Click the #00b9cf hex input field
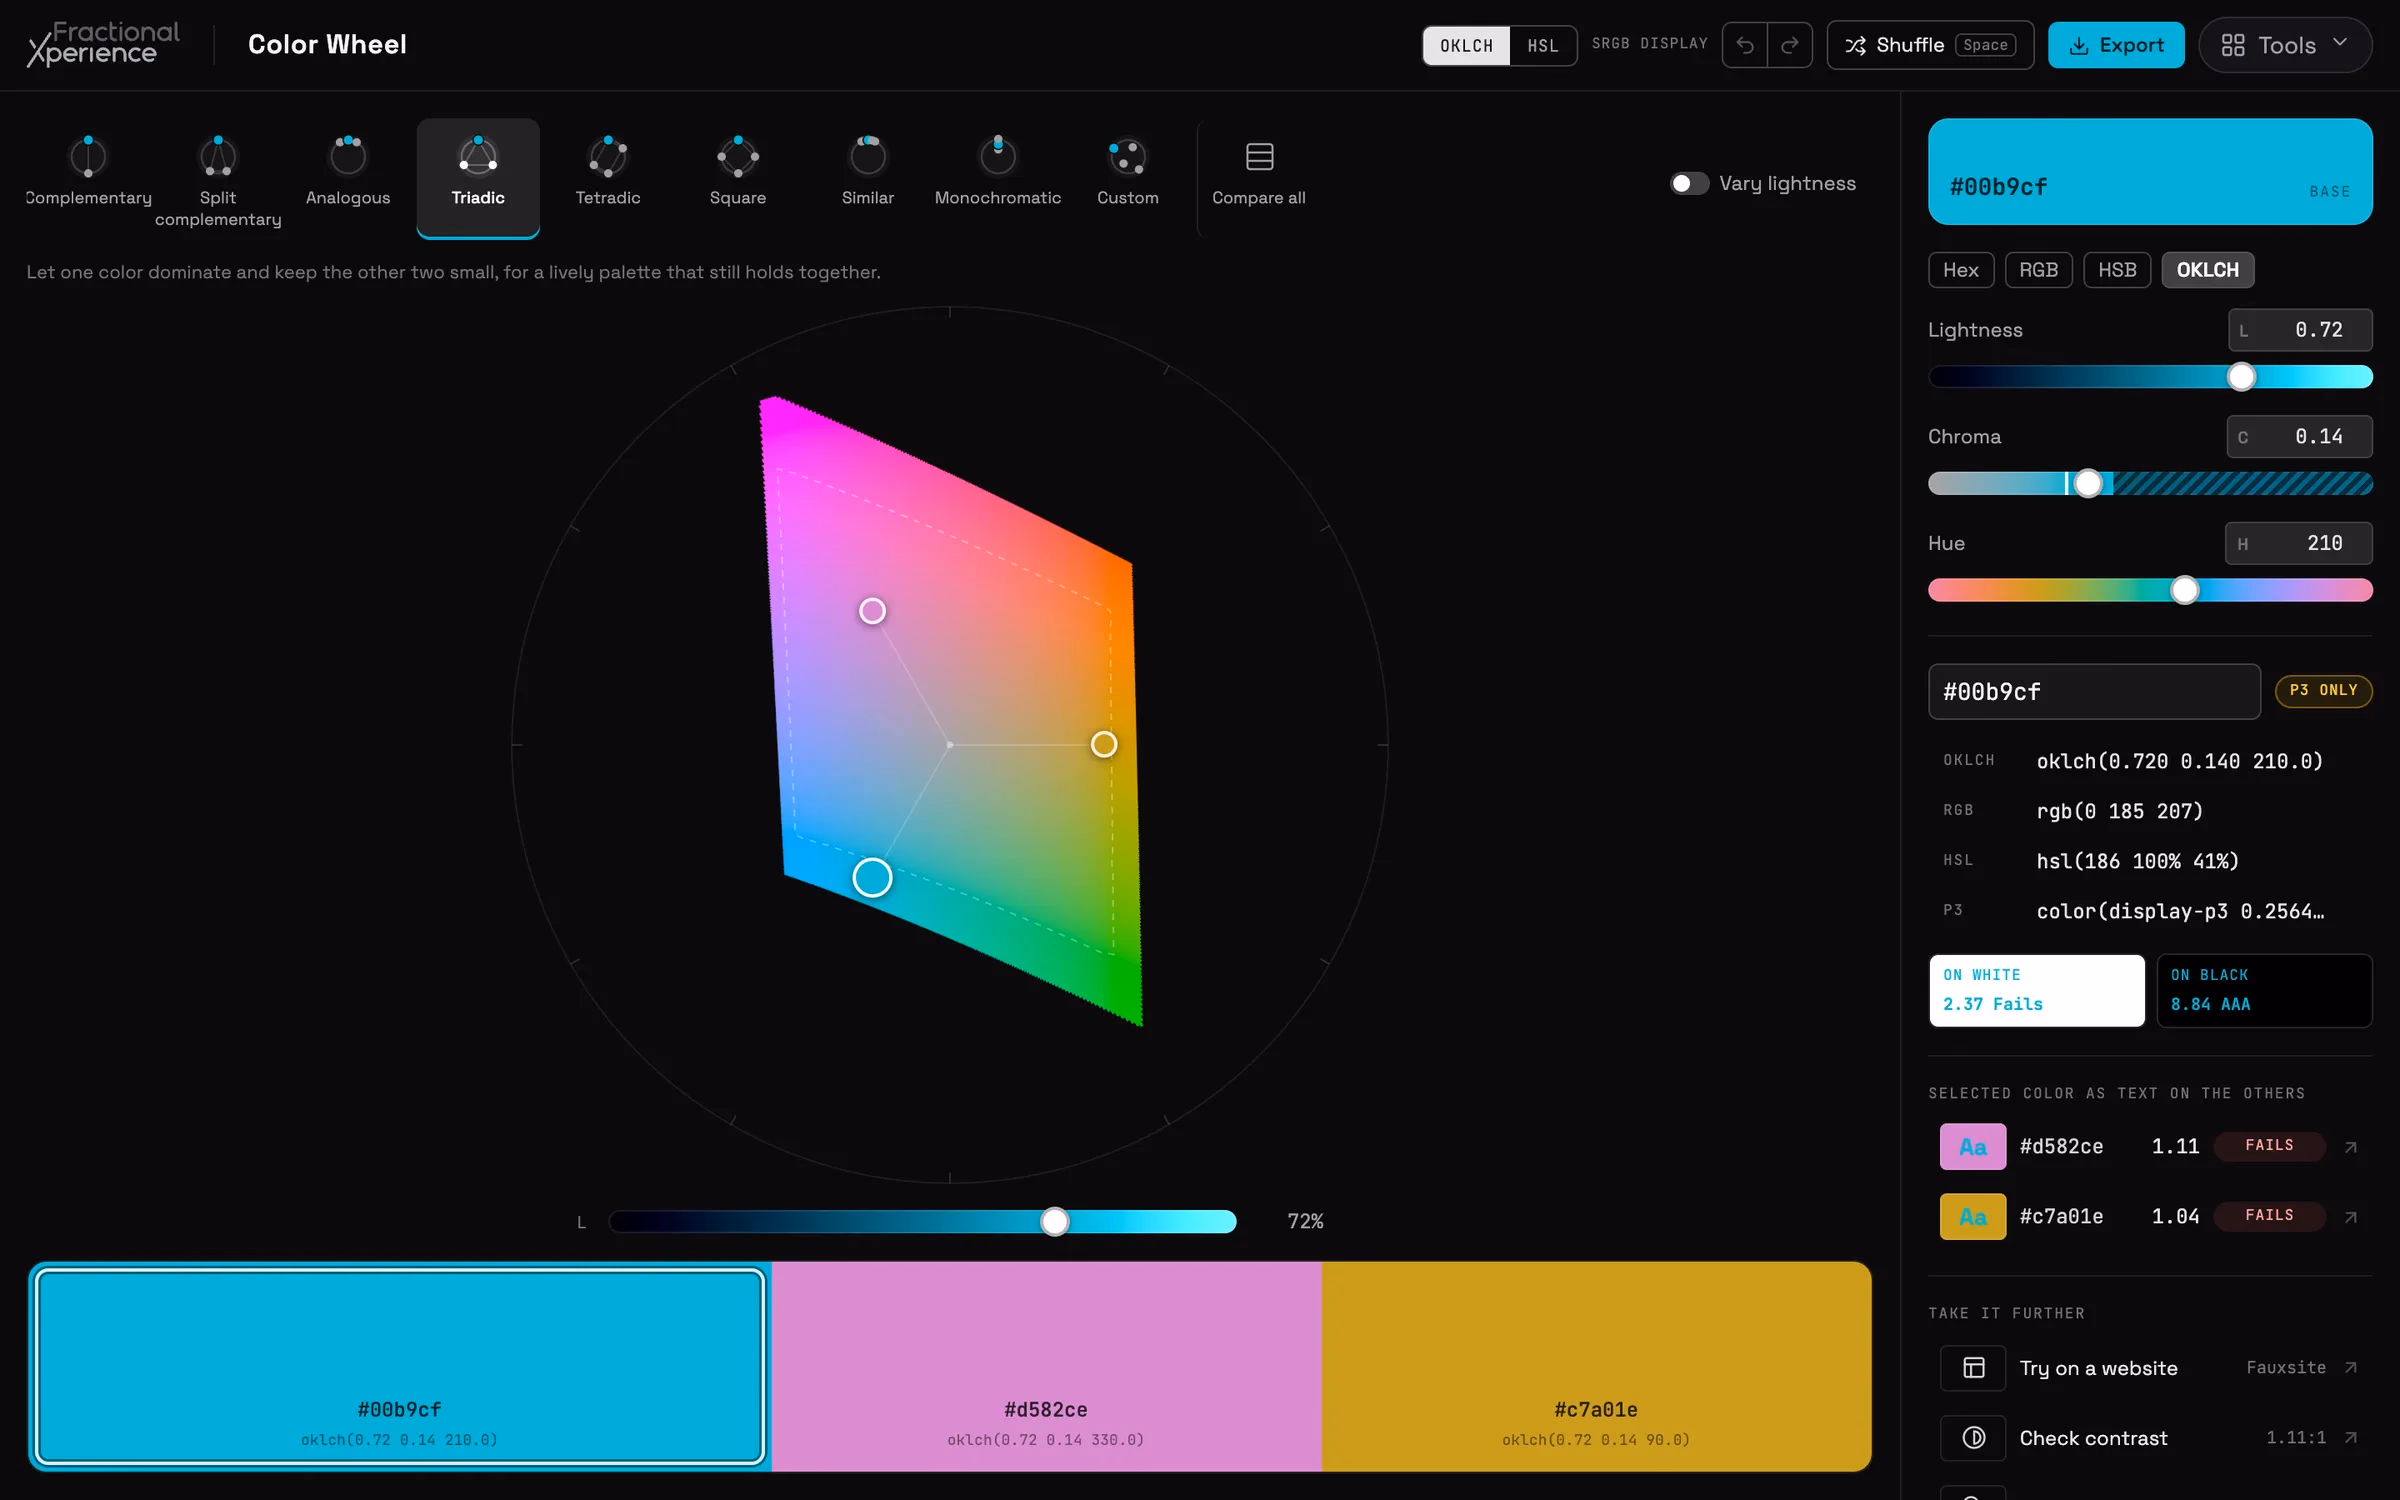Image resolution: width=2400 pixels, height=1500 pixels. click(x=2094, y=692)
